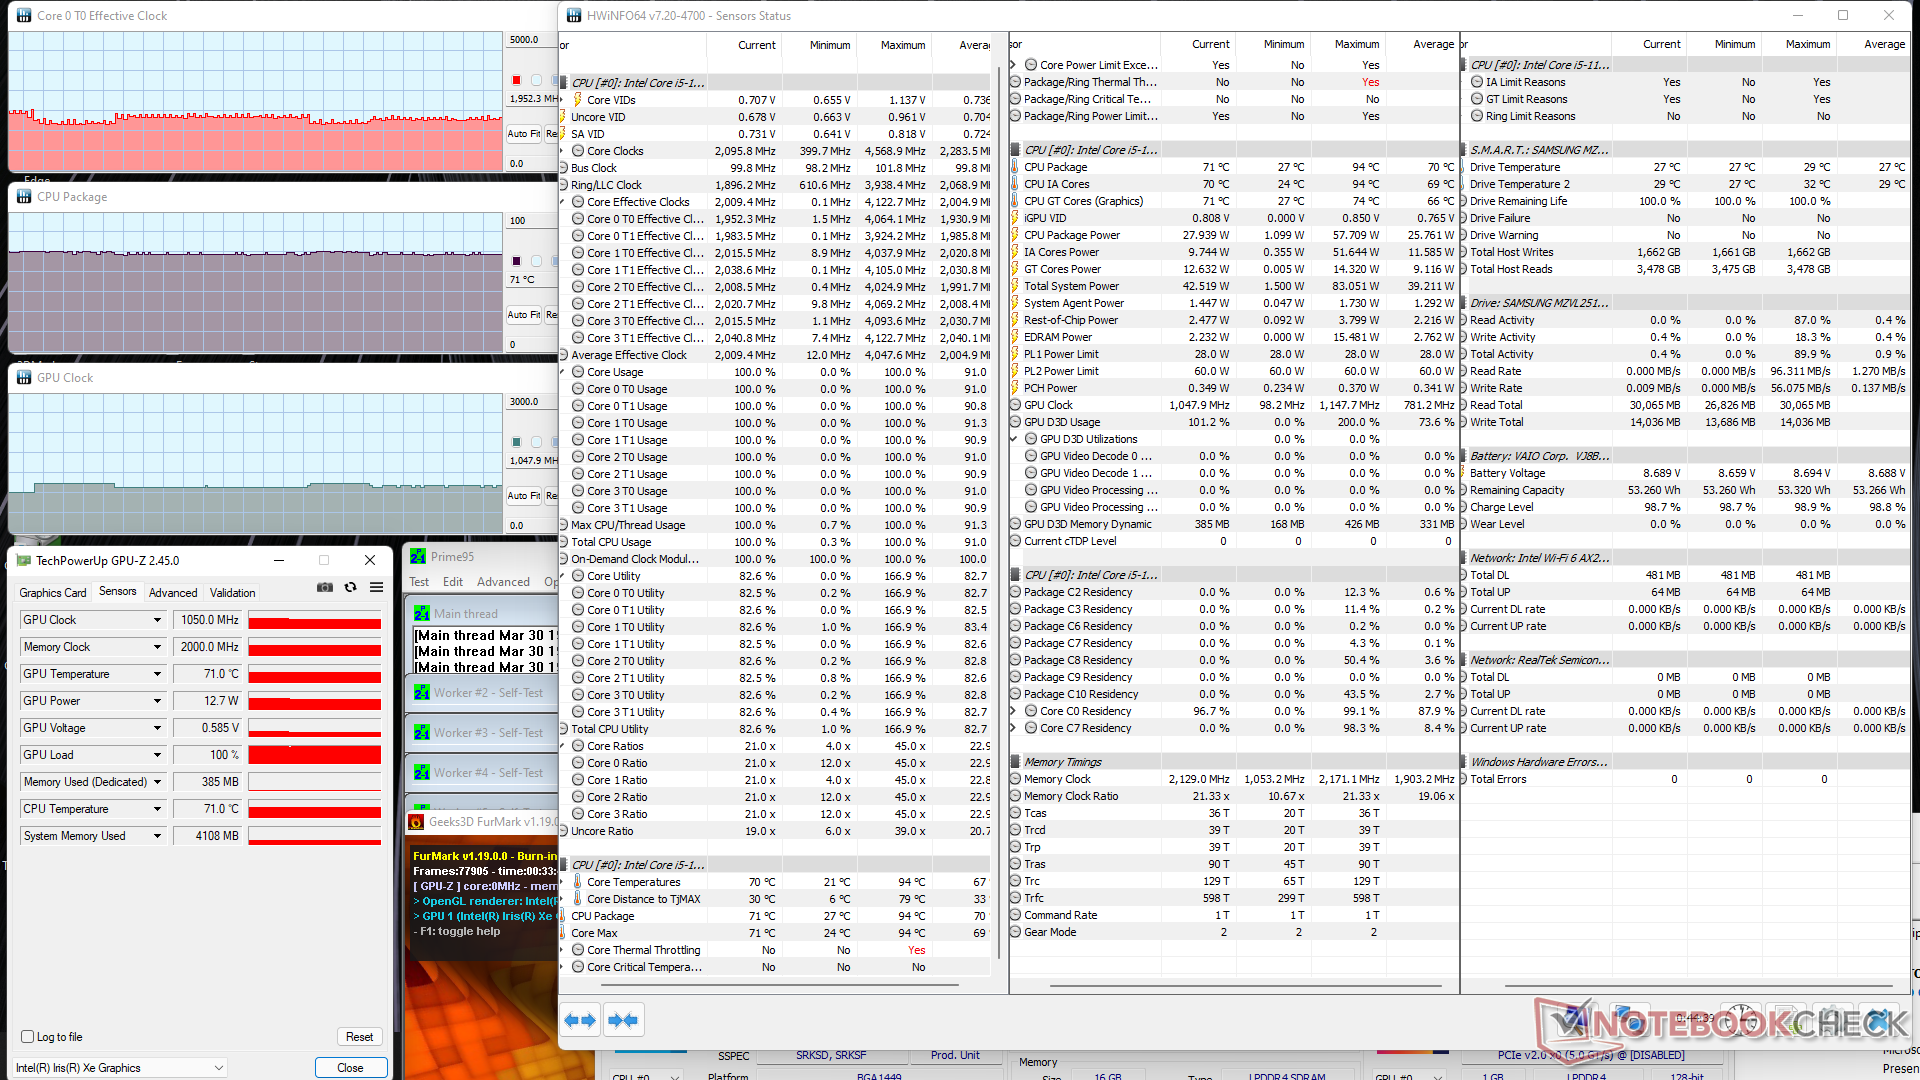Click the red color swatch in the Core 0 T0 graph
This screenshot has width=1920, height=1080.
coord(516,80)
